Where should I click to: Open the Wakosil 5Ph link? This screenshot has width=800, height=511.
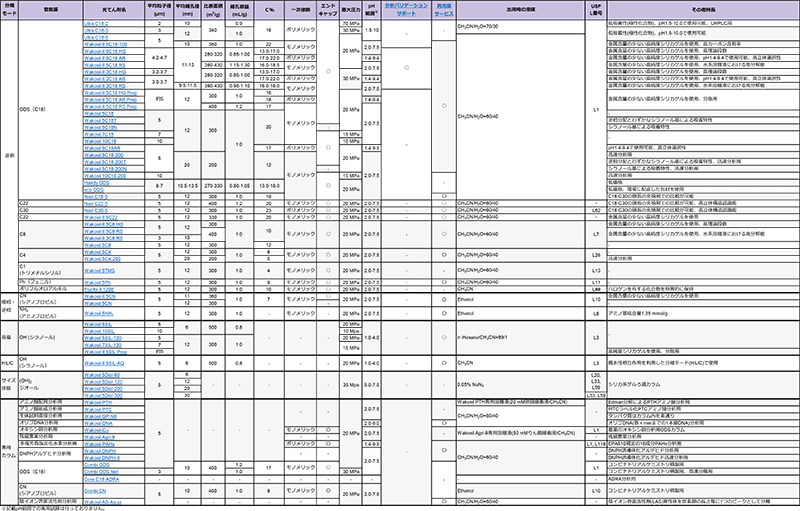tap(97, 283)
